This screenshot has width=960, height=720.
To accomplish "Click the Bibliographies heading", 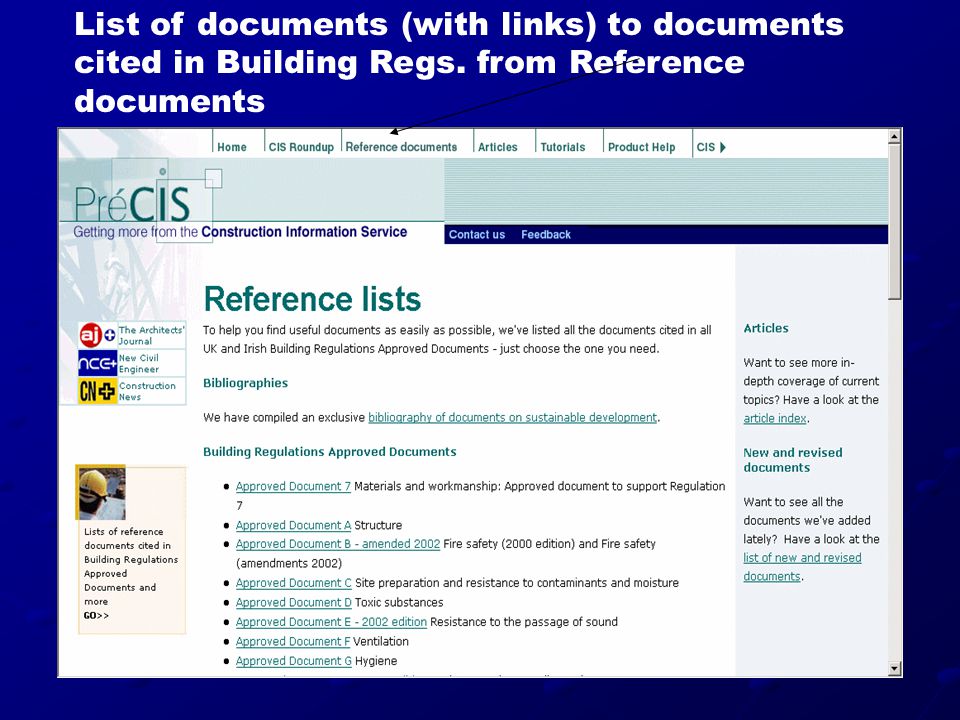I will click(246, 383).
